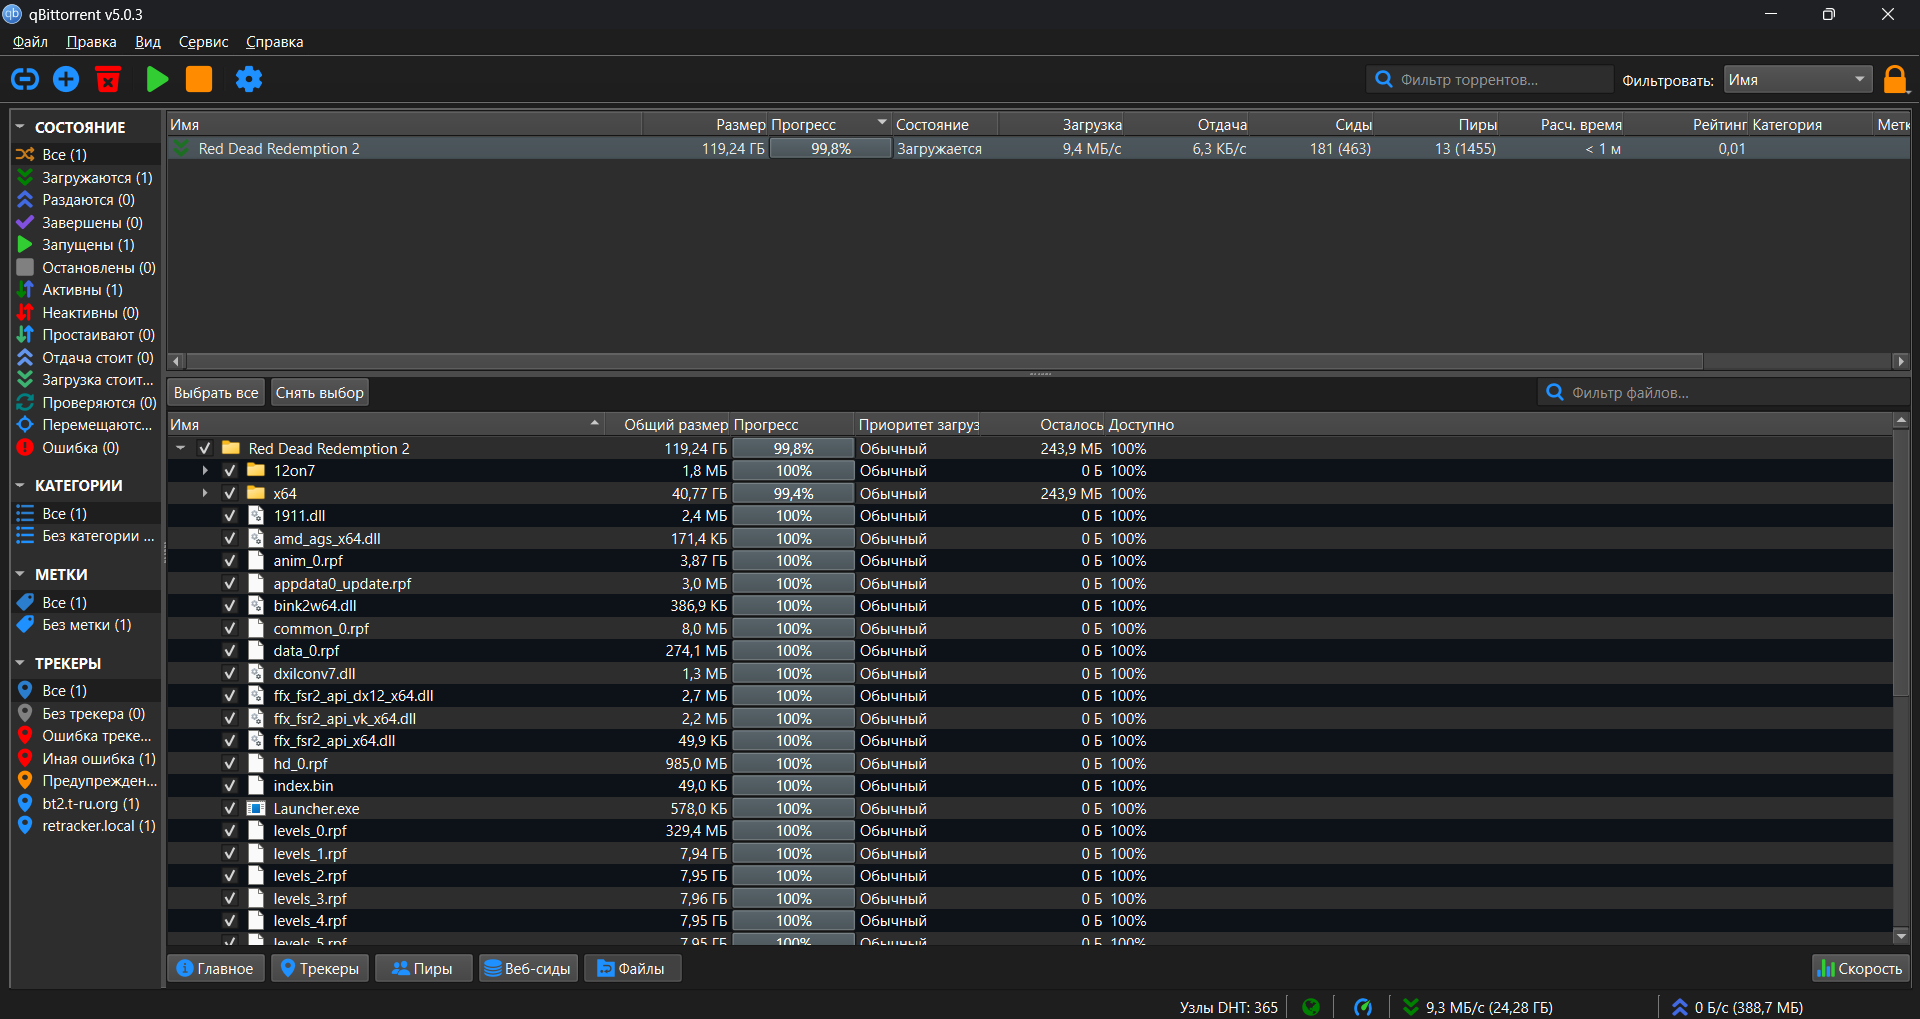Image resolution: width=1920 pixels, height=1019 pixels.
Task: Select the Завершены (0) status filter
Action: (x=85, y=222)
